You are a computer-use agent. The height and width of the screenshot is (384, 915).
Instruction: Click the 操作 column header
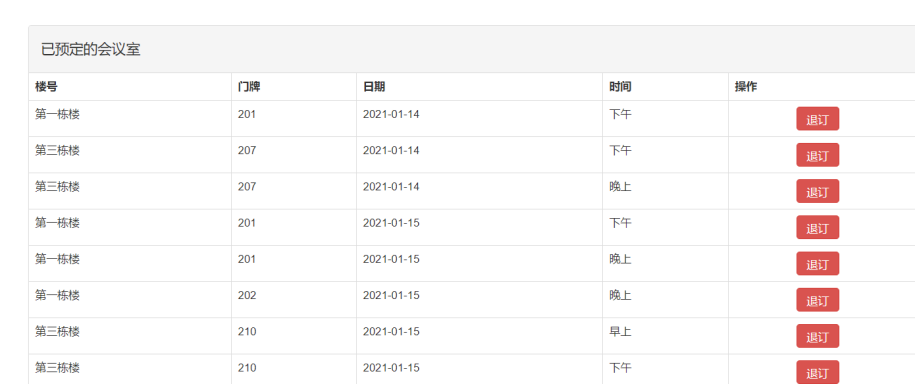click(x=746, y=87)
